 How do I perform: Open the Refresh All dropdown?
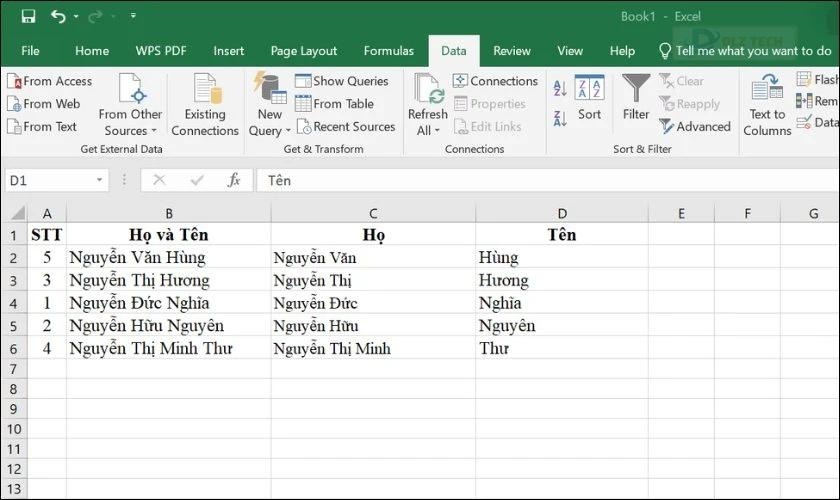pyautogui.click(x=428, y=105)
